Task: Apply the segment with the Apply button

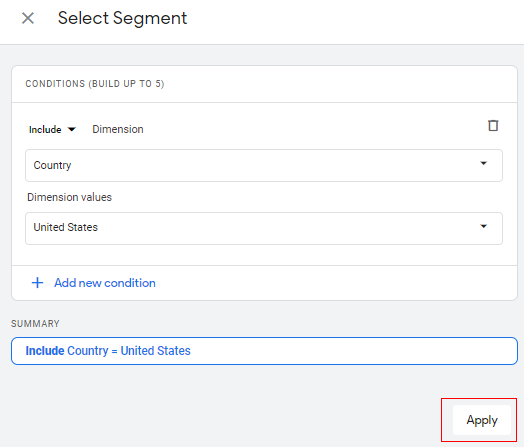Action: [482, 420]
